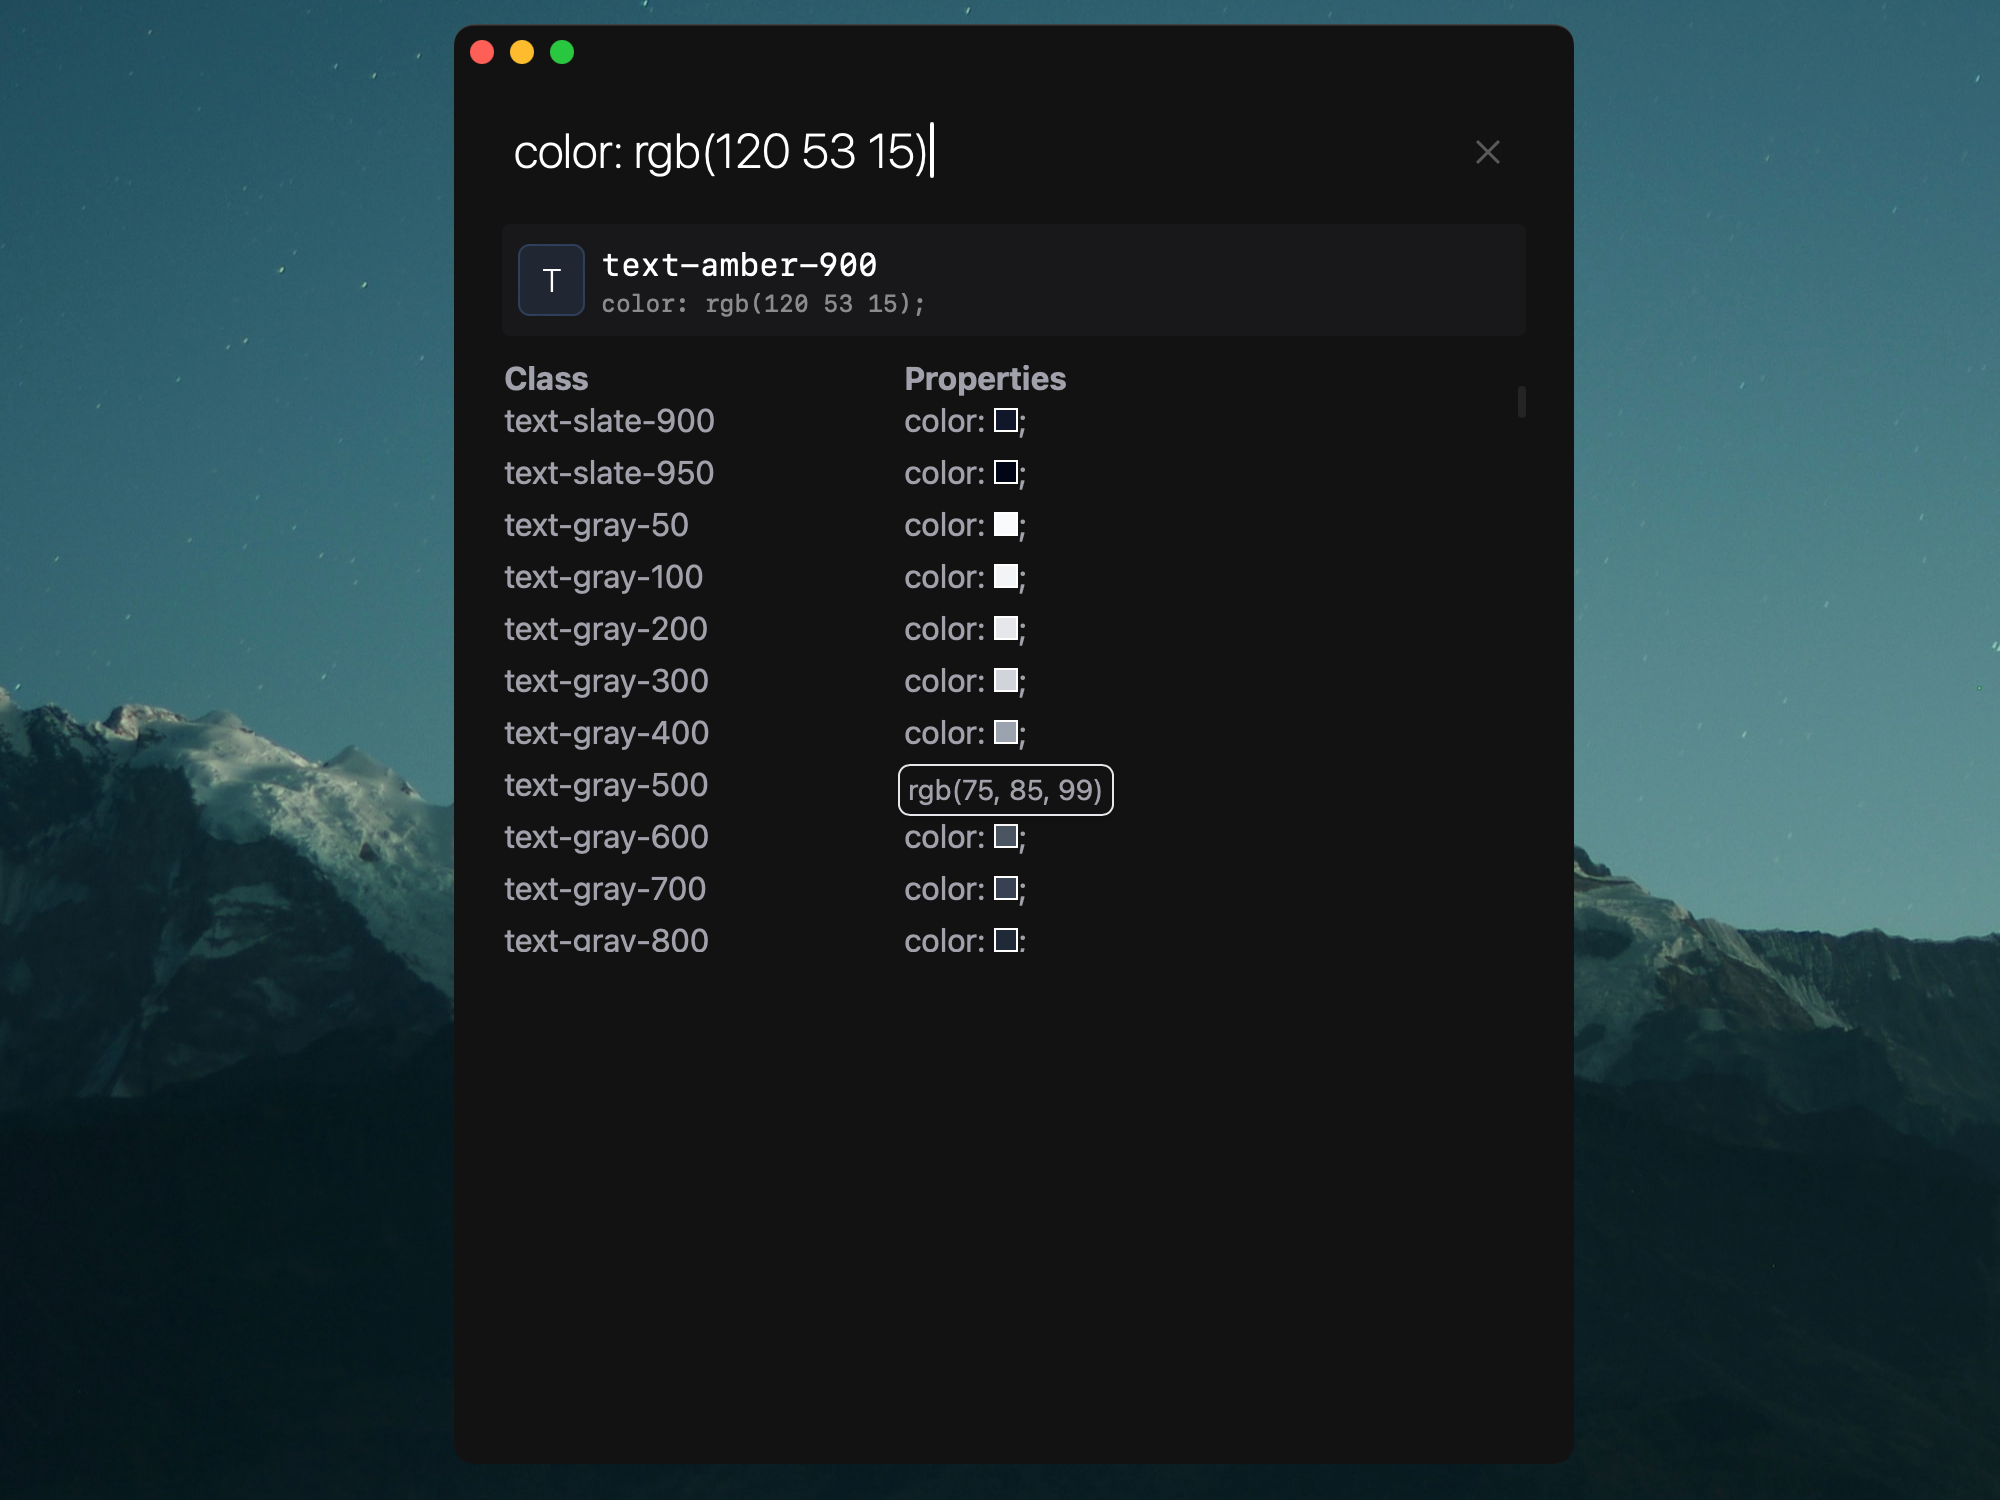Pick the text-gray-600 class name
This screenshot has width=2000, height=1500.
pos(606,837)
